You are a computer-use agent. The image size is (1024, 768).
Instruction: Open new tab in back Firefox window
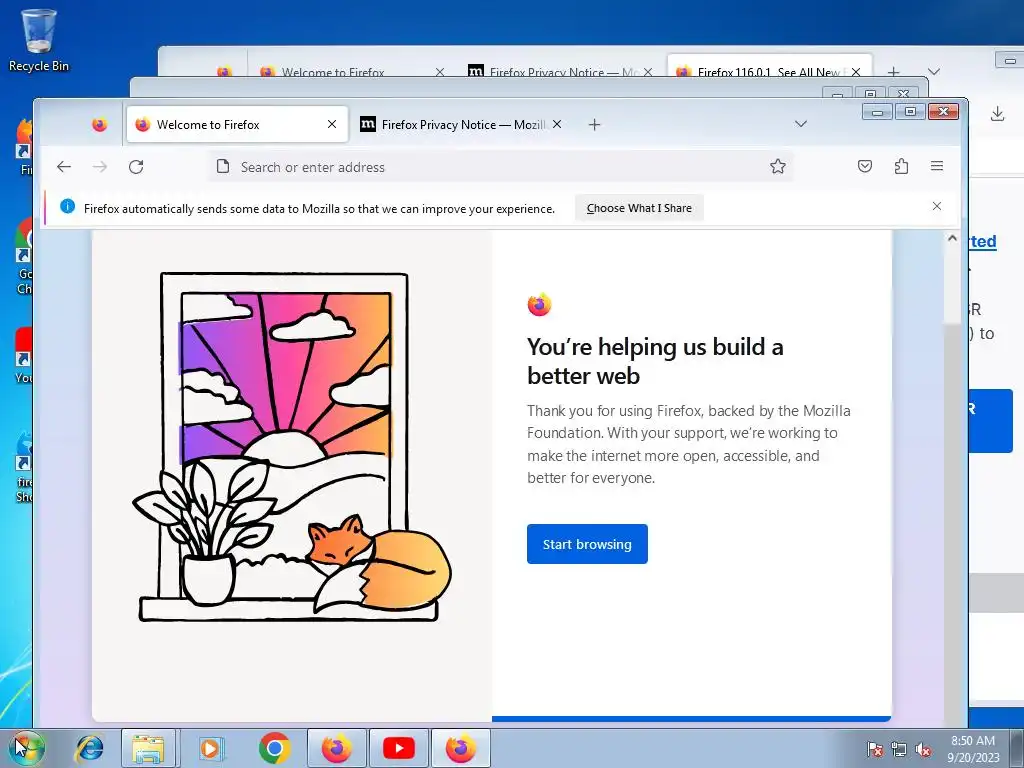coord(893,71)
